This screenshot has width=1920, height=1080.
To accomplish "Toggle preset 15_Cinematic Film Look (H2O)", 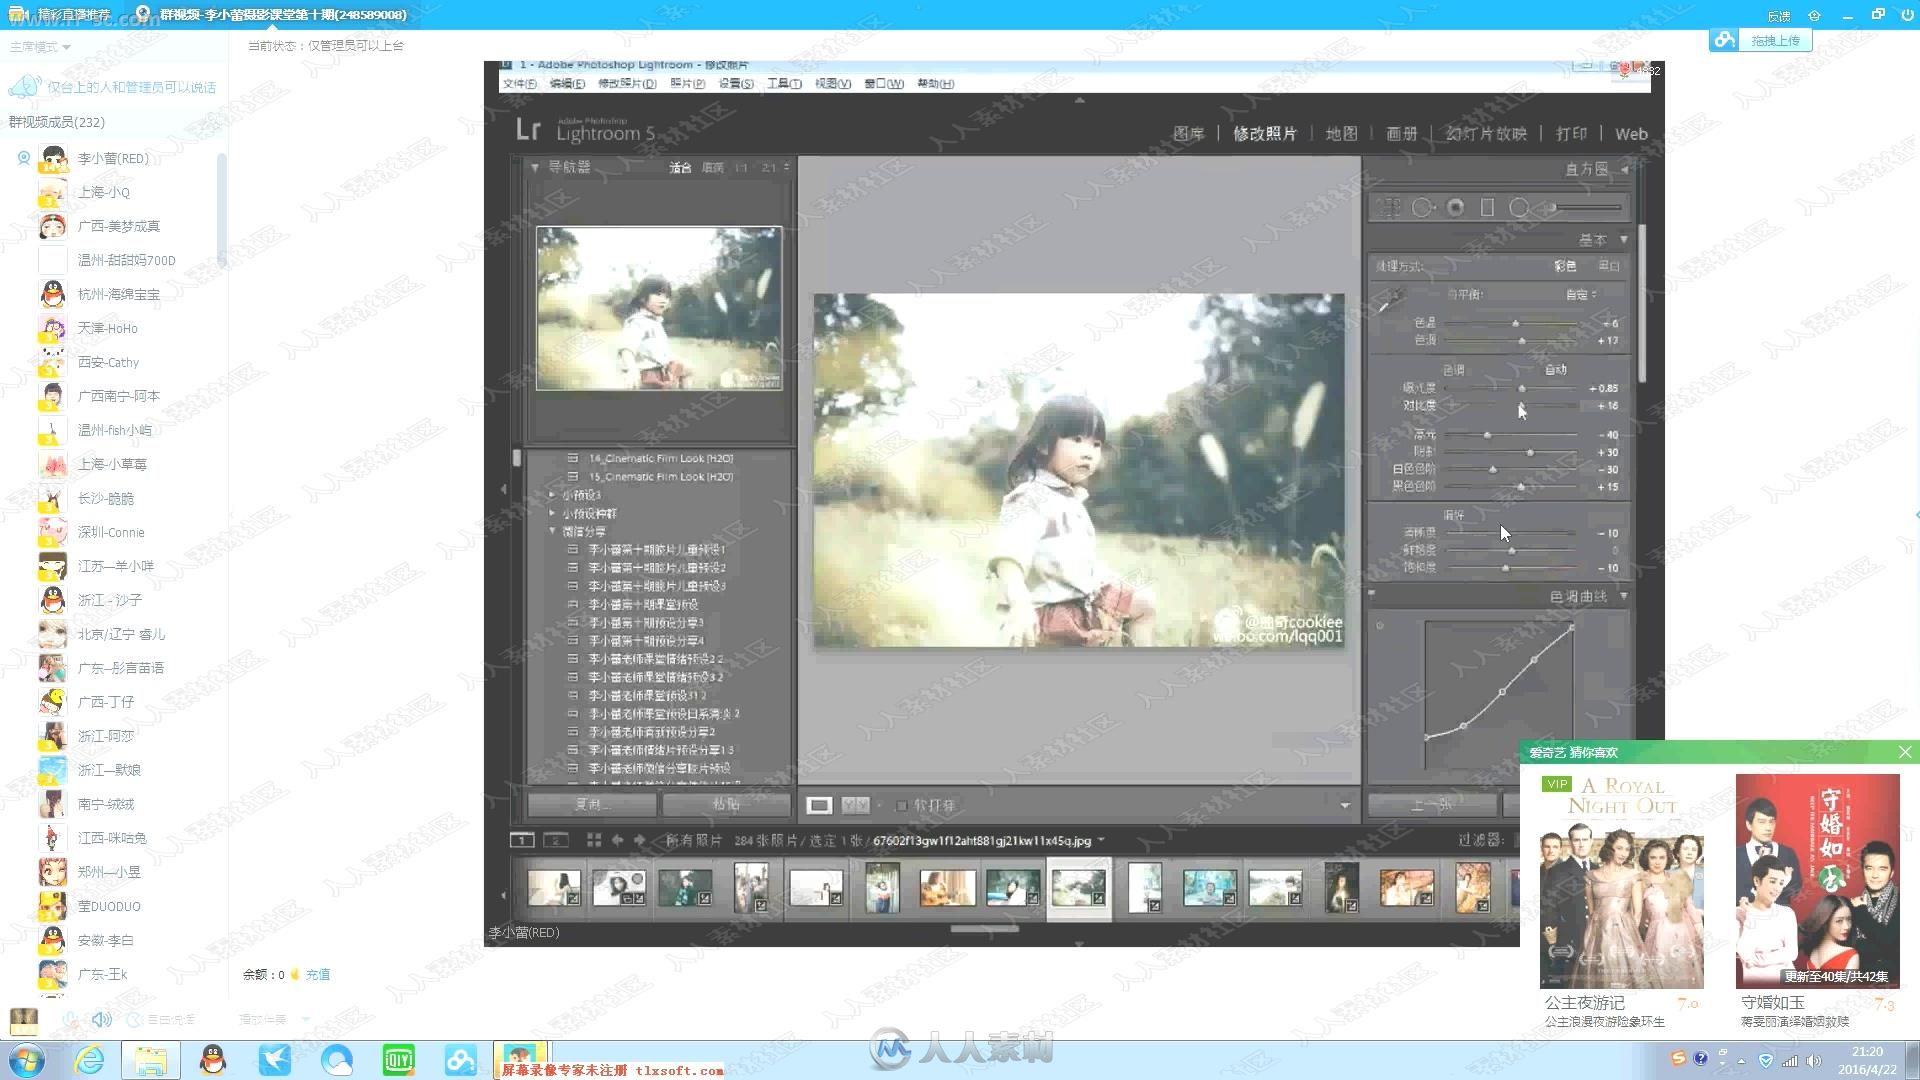I will (660, 477).
